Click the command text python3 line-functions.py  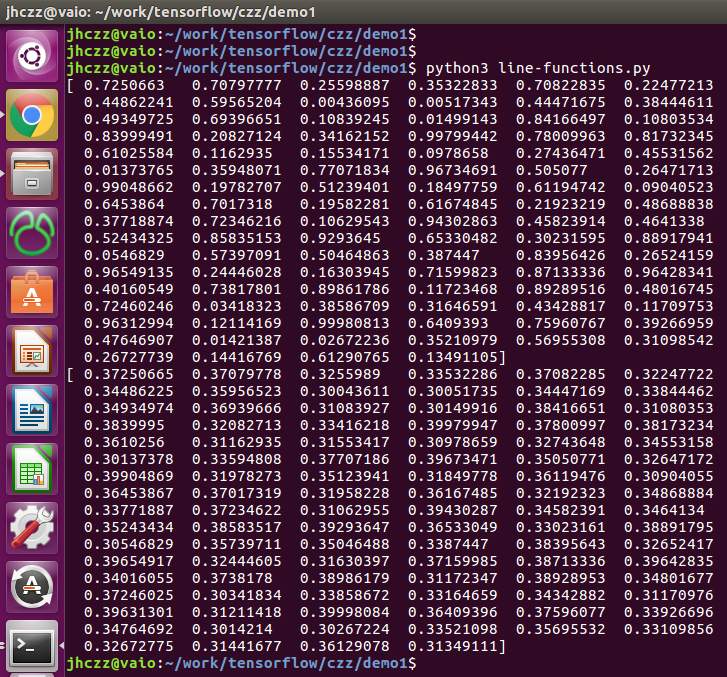coord(538,68)
